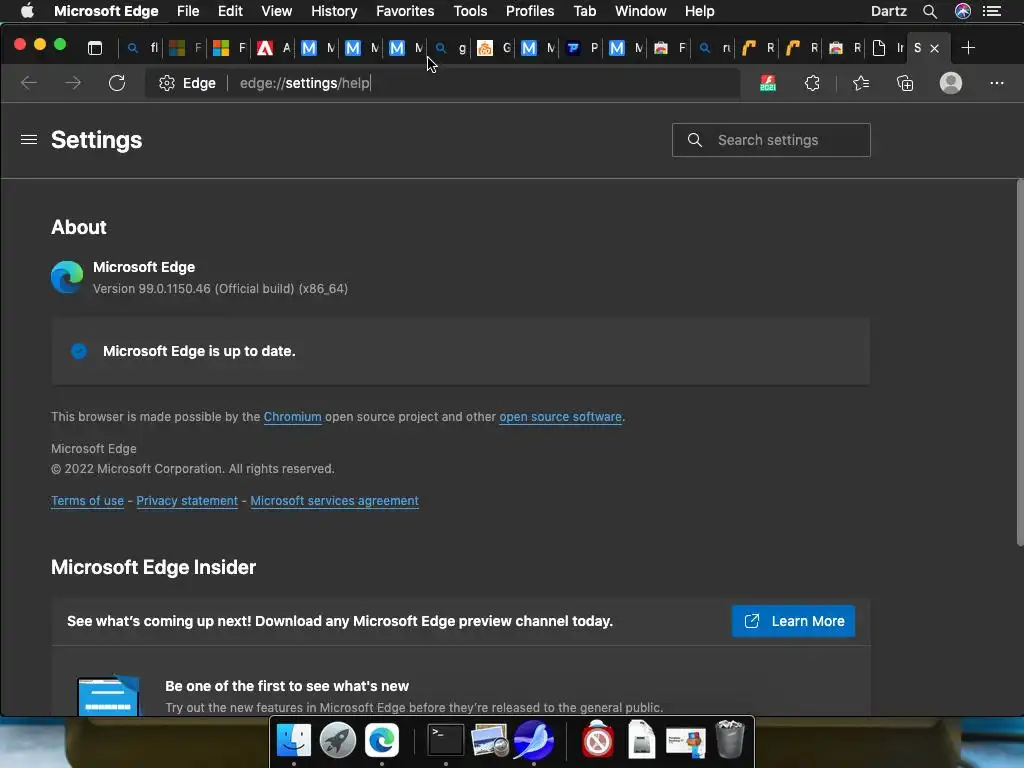Image resolution: width=1024 pixels, height=768 pixels.
Task: Open the profile avatar icon
Action: tap(951, 83)
